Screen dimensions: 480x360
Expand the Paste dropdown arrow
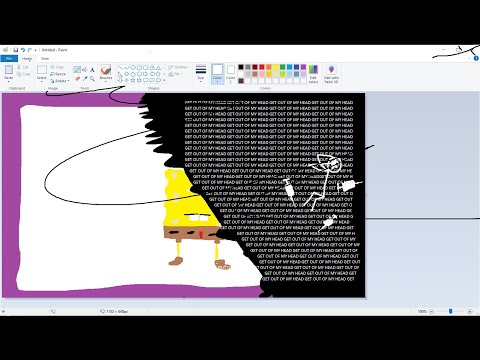coord(9,81)
